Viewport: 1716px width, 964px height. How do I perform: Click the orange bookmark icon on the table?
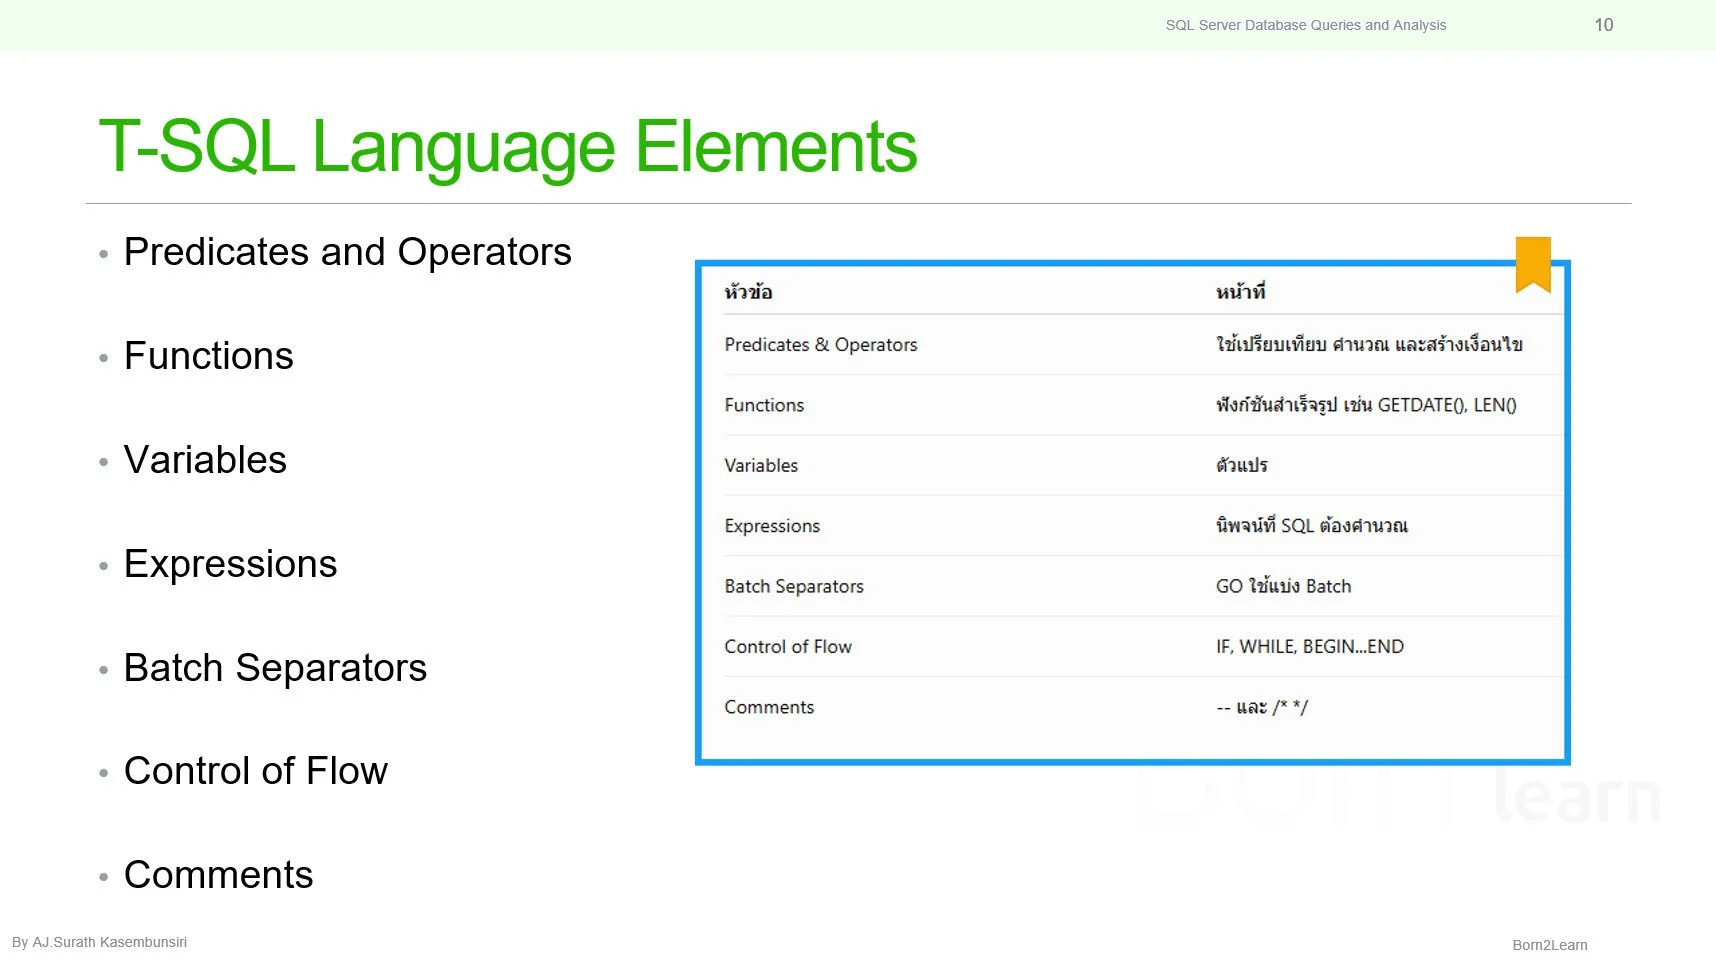1533,264
